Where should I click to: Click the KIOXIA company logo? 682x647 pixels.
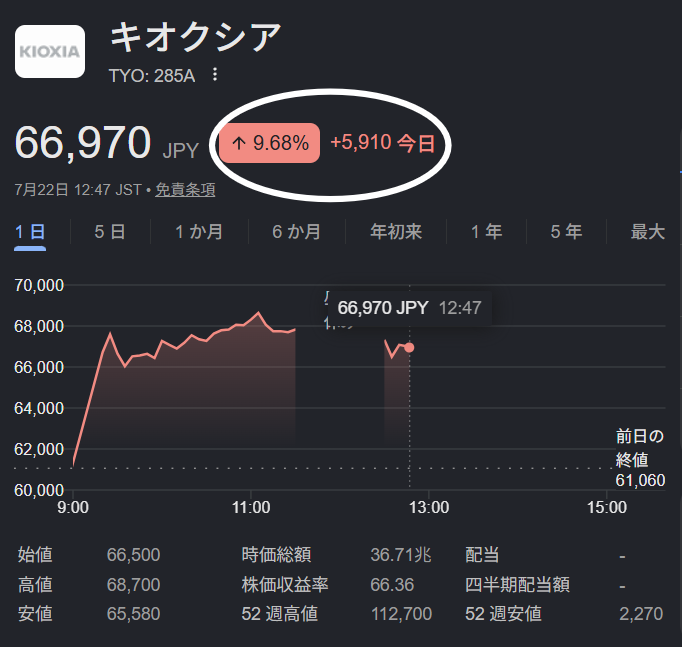point(50,51)
